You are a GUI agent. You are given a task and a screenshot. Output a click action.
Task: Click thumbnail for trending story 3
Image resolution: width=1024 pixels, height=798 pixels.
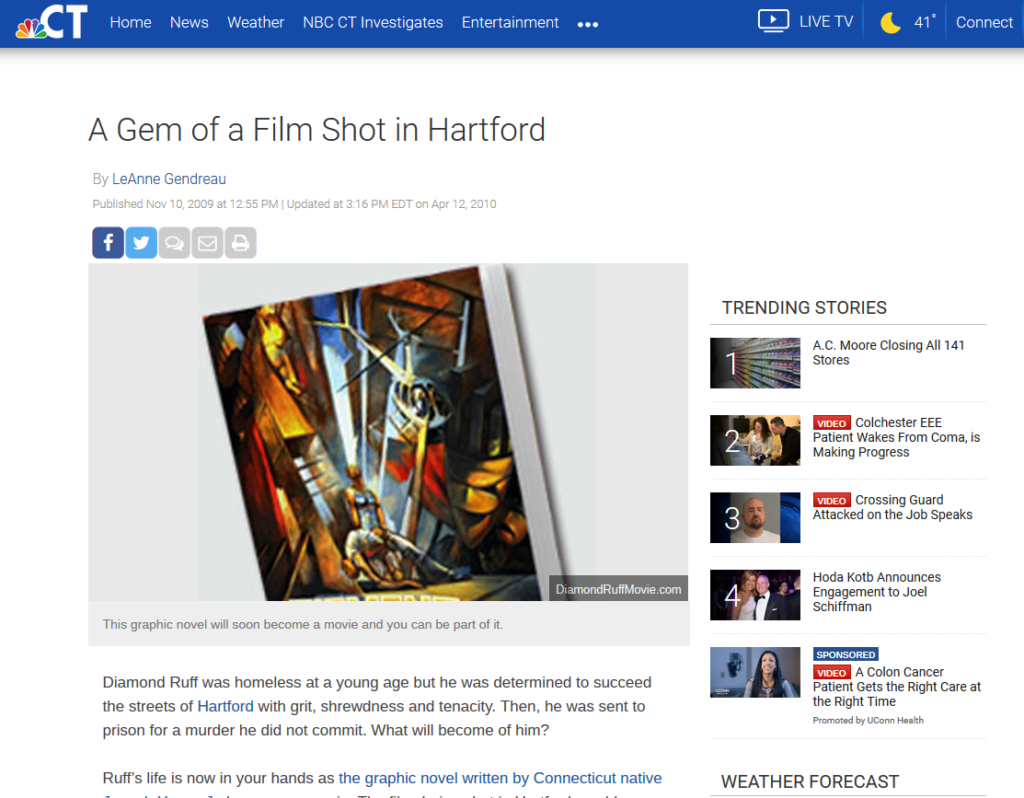pyautogui.click(x=755, y=518)
